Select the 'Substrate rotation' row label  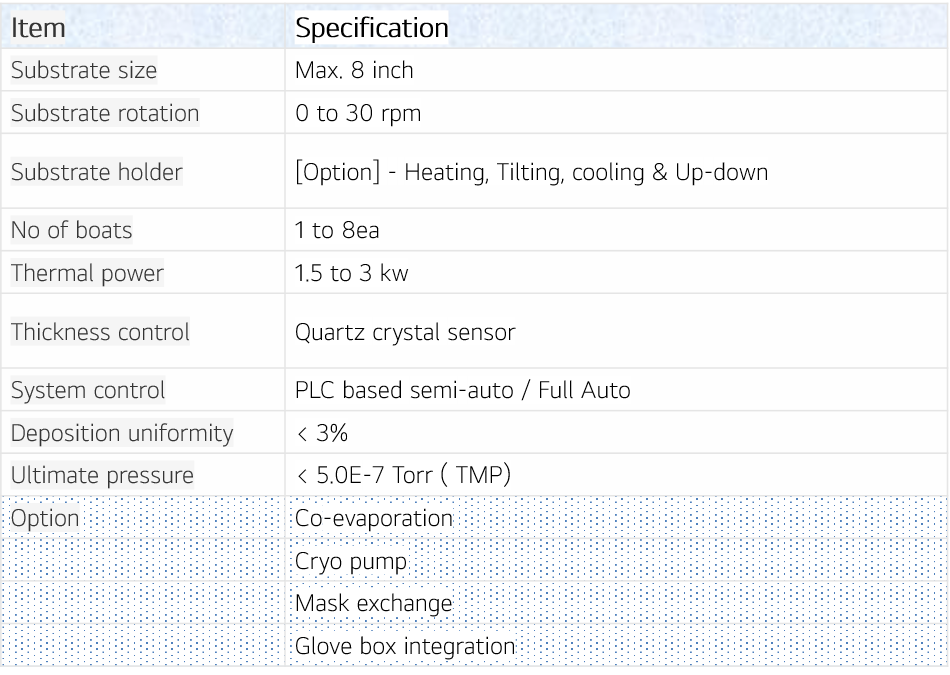(105, 114)
